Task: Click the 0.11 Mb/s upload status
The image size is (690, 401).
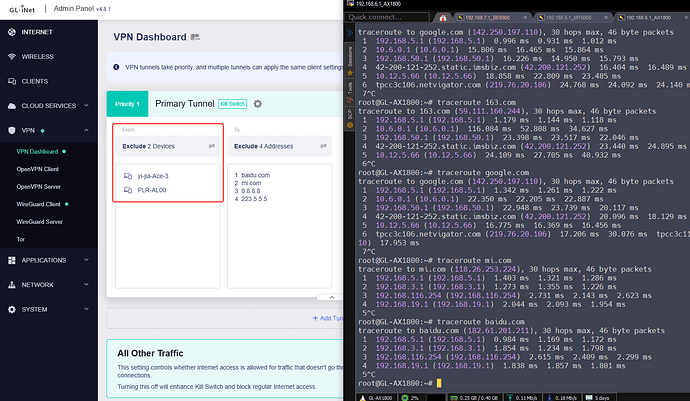Action: [523, 397]
